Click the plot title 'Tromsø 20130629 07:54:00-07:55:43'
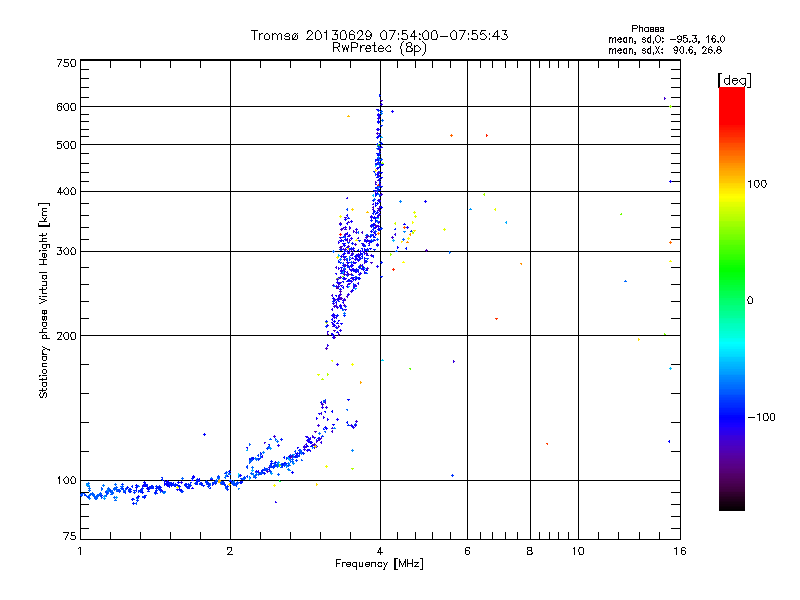Image resolution: width=800 pixels, height=600 pixels. pos(379,35)
